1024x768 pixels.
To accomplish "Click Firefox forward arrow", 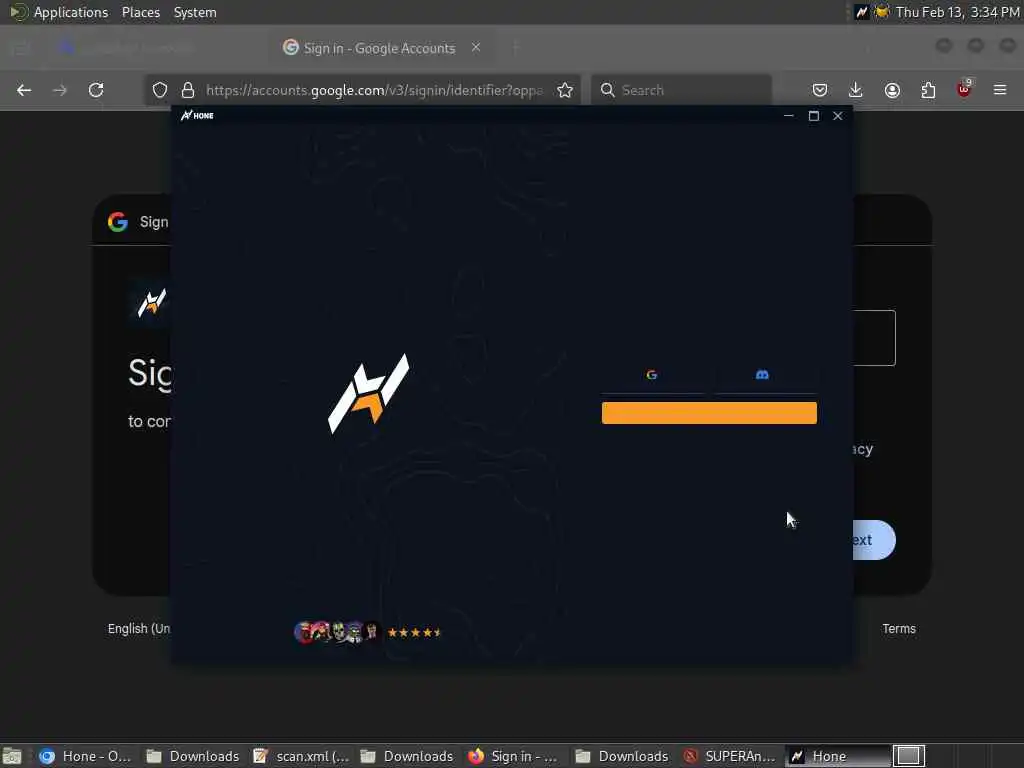I will pos(60,90).
